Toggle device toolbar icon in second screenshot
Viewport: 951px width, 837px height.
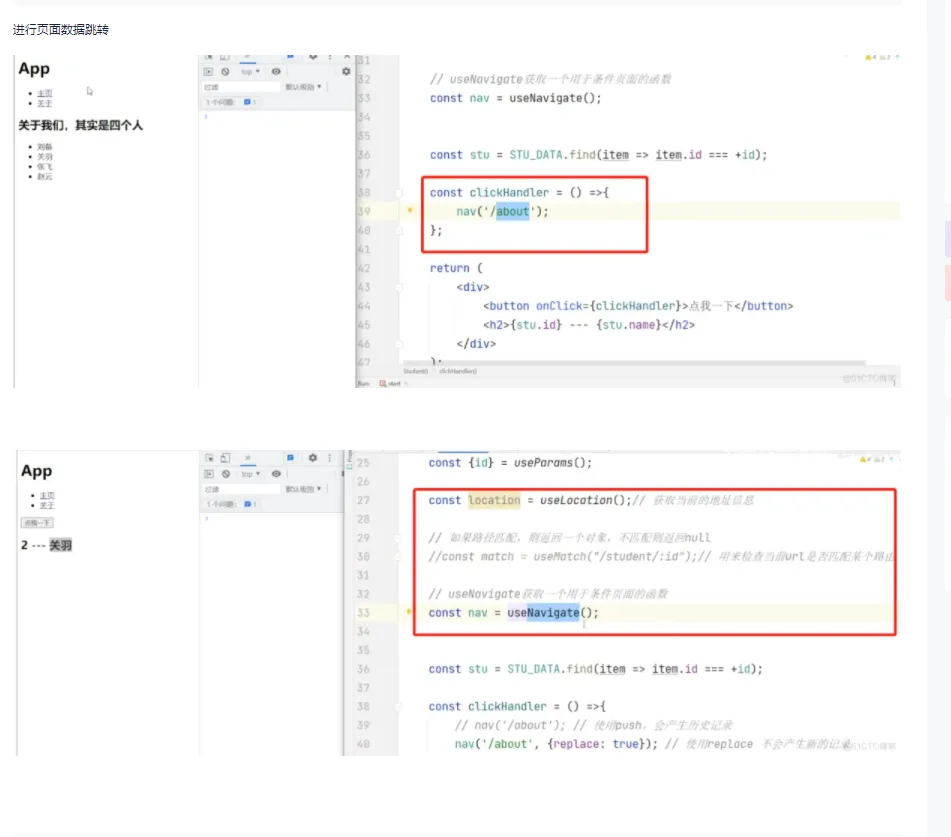pos(226,458)
